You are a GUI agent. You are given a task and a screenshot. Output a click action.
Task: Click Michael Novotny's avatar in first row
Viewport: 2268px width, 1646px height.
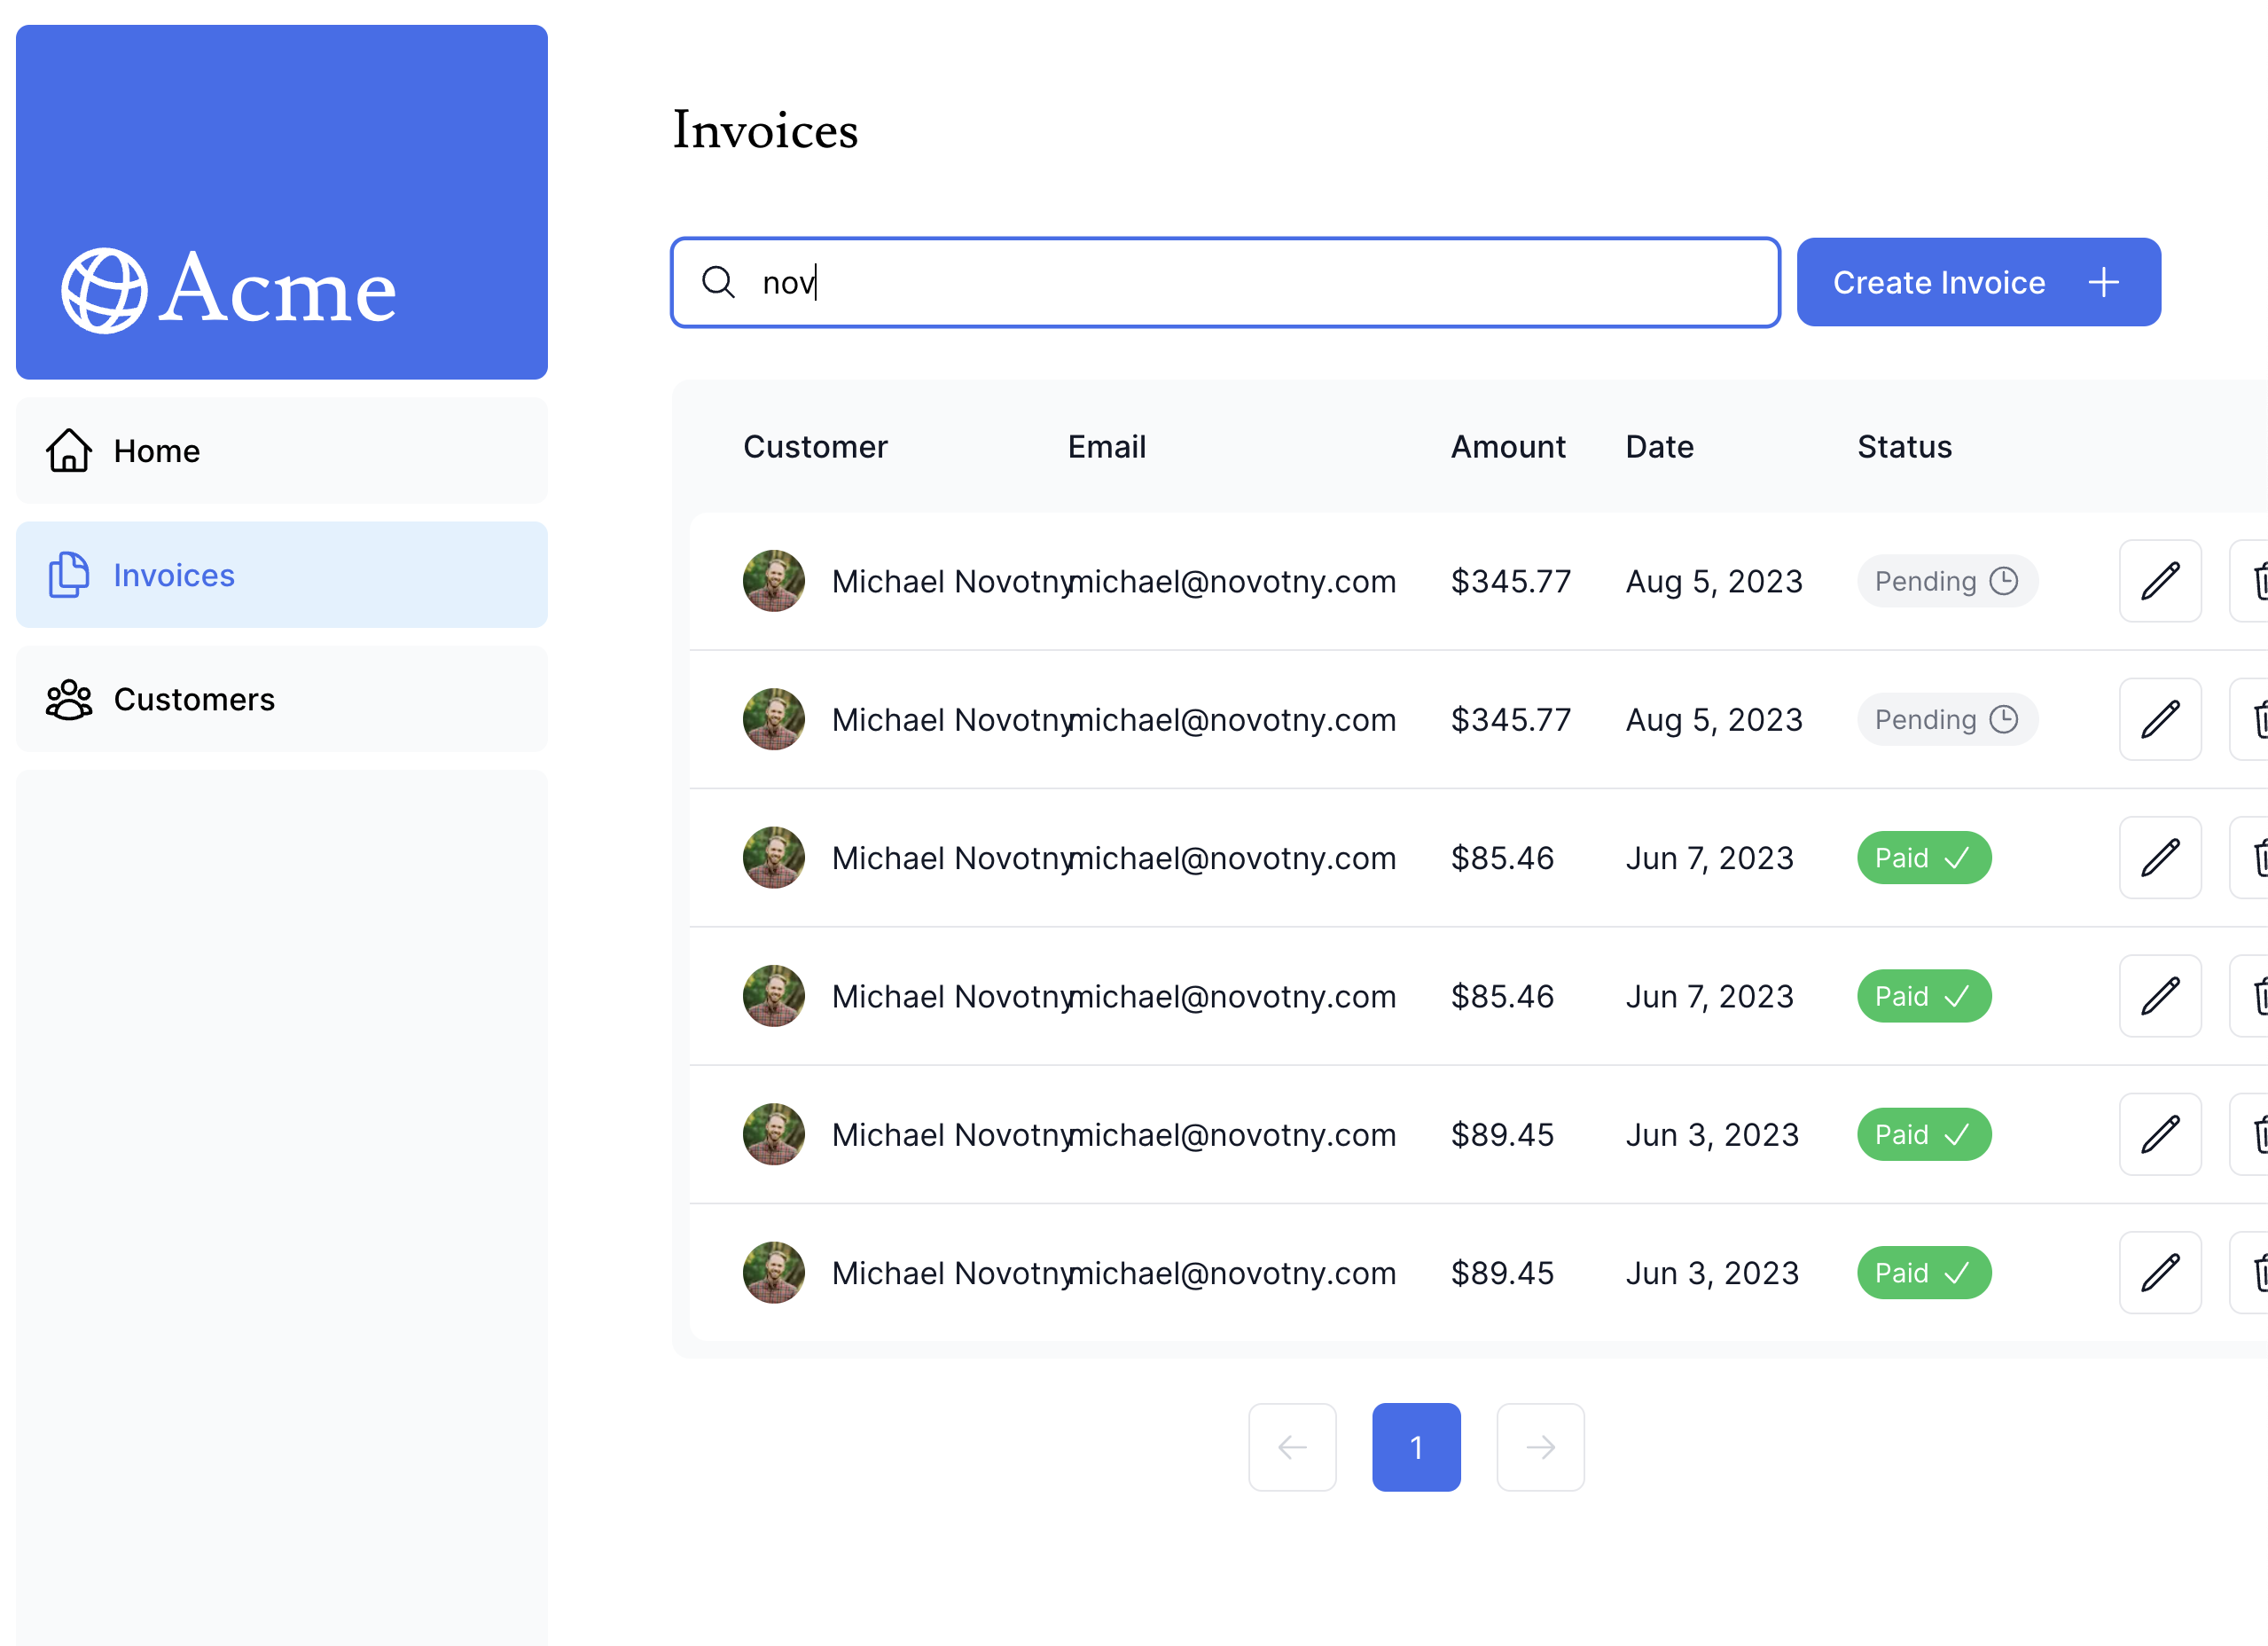pos(773,581)
